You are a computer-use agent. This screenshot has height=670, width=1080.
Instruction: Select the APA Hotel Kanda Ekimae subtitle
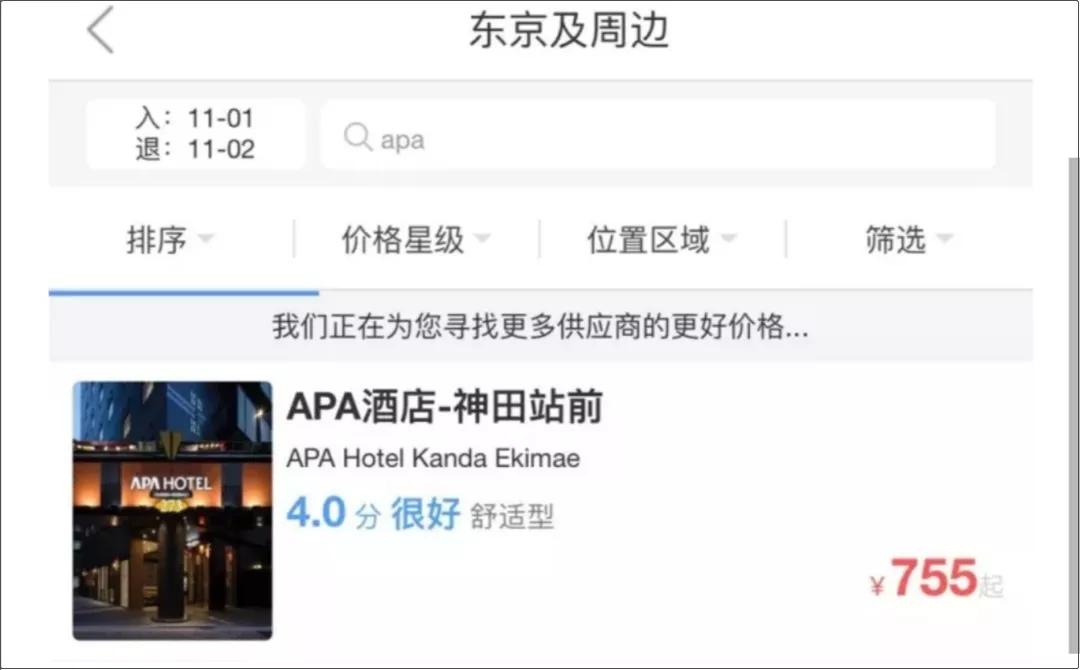(x=433, y=458)
